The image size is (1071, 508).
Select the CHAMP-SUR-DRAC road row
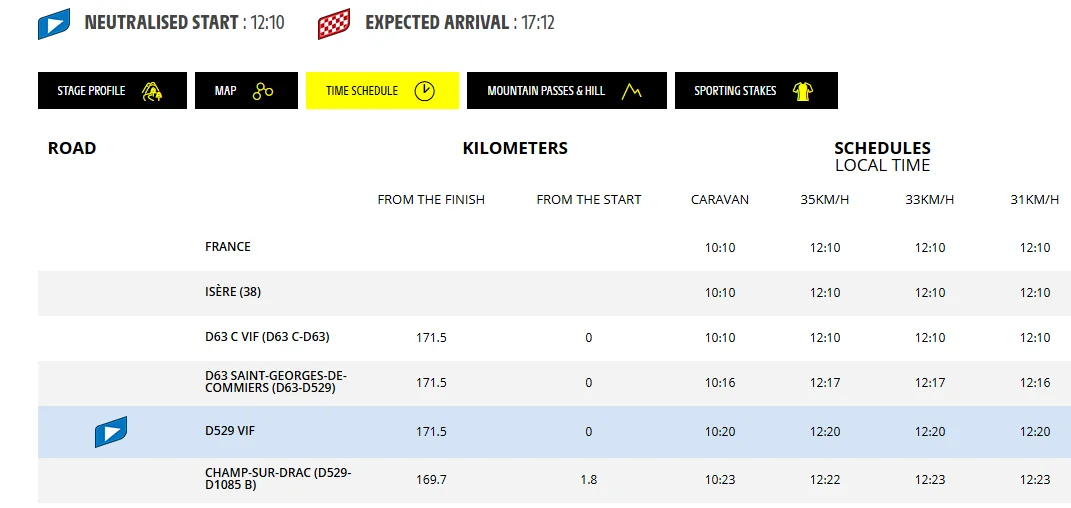(554, 479)
